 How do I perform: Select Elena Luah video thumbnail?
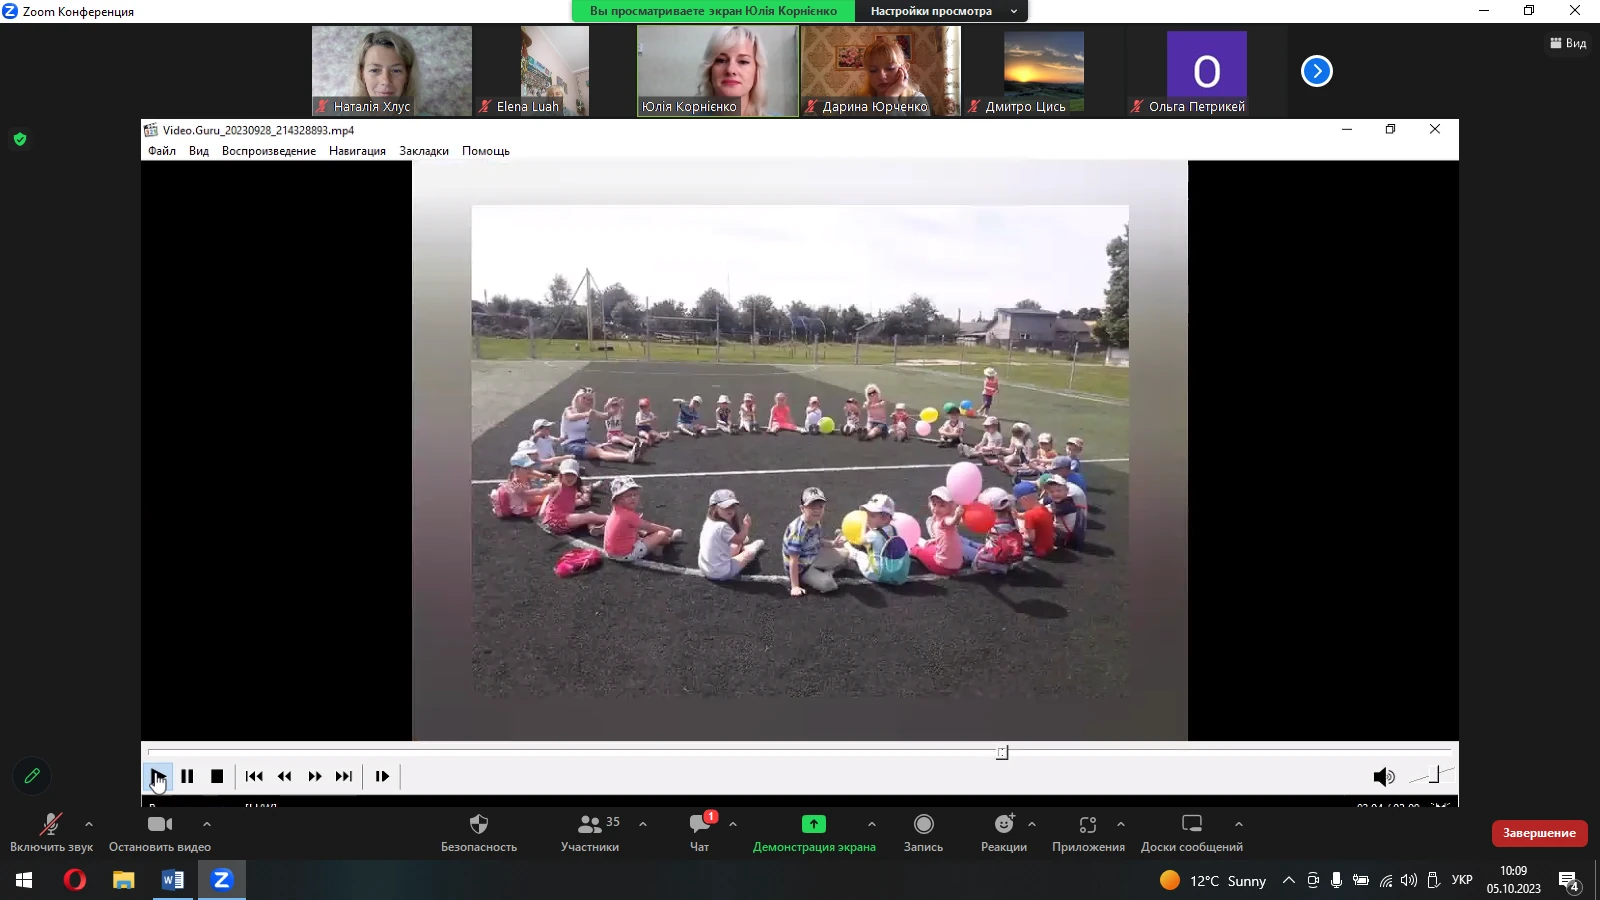click(555, 71)
